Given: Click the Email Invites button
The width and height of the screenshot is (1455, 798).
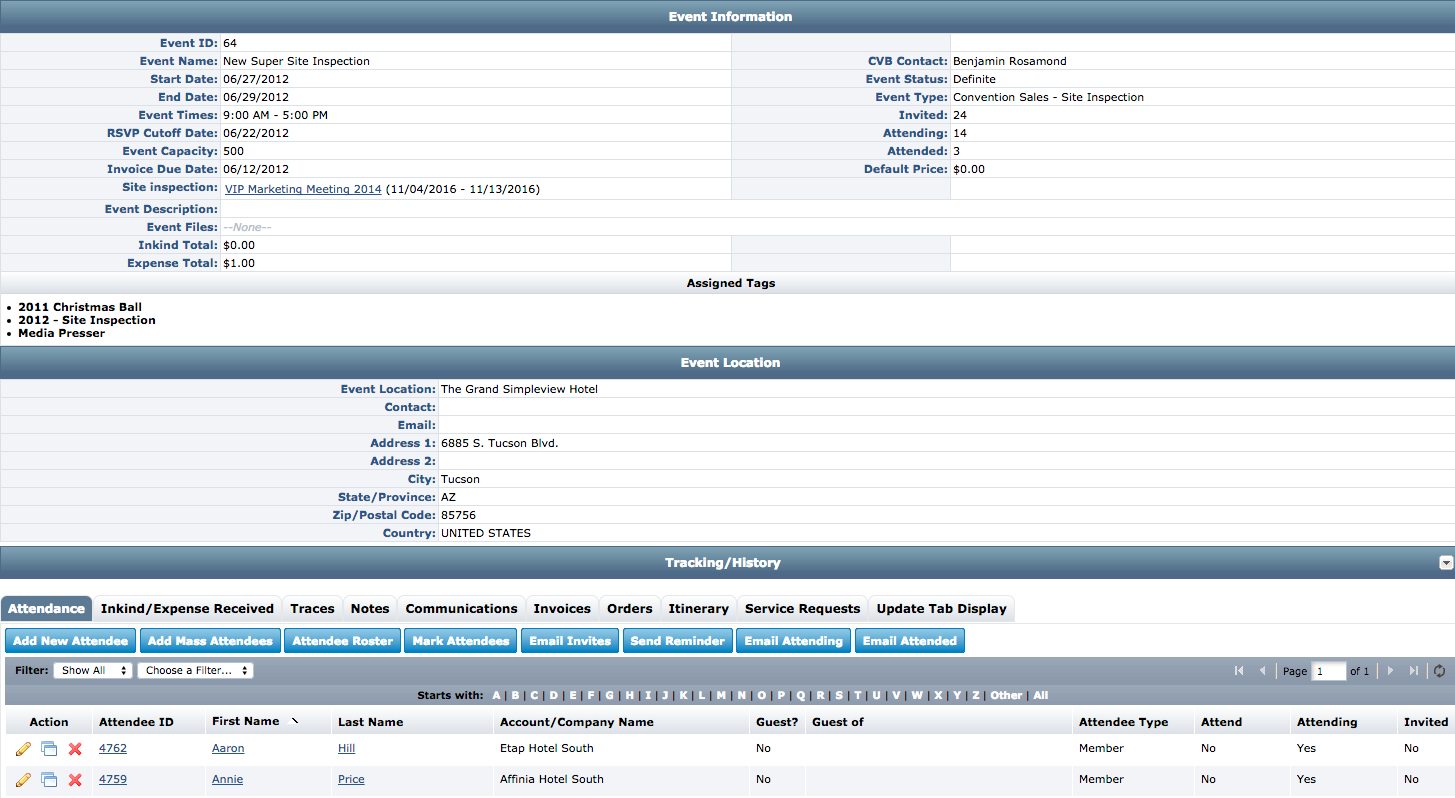Looking at the screenshot, I should [570, 641].
